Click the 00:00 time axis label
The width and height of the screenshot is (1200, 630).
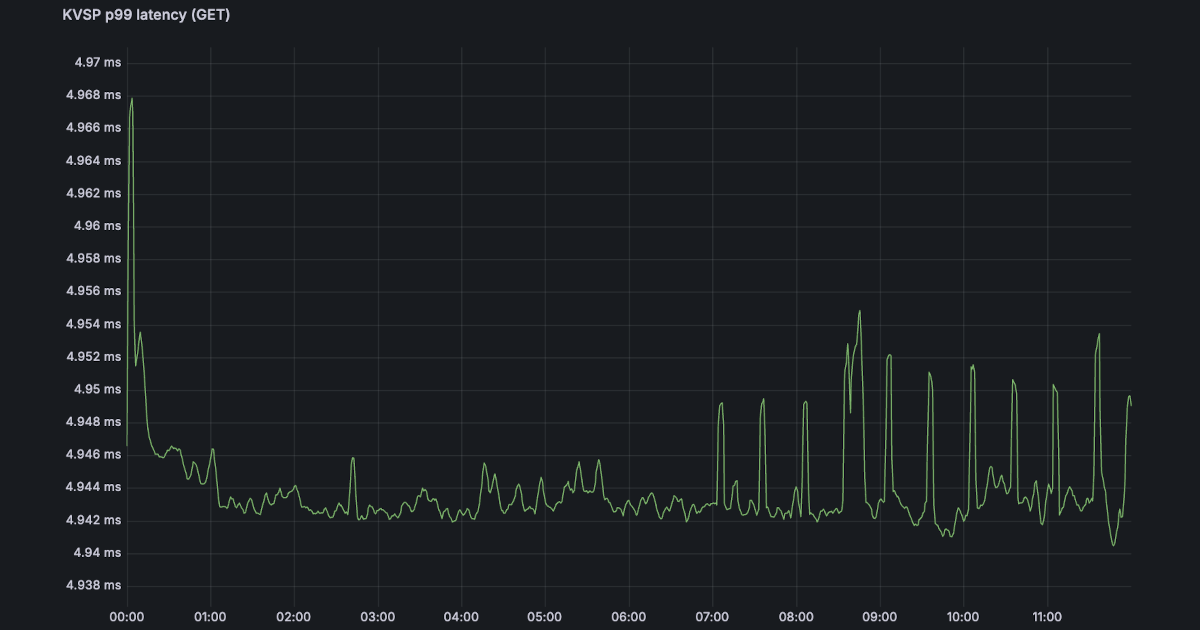(x=126, y=617)
